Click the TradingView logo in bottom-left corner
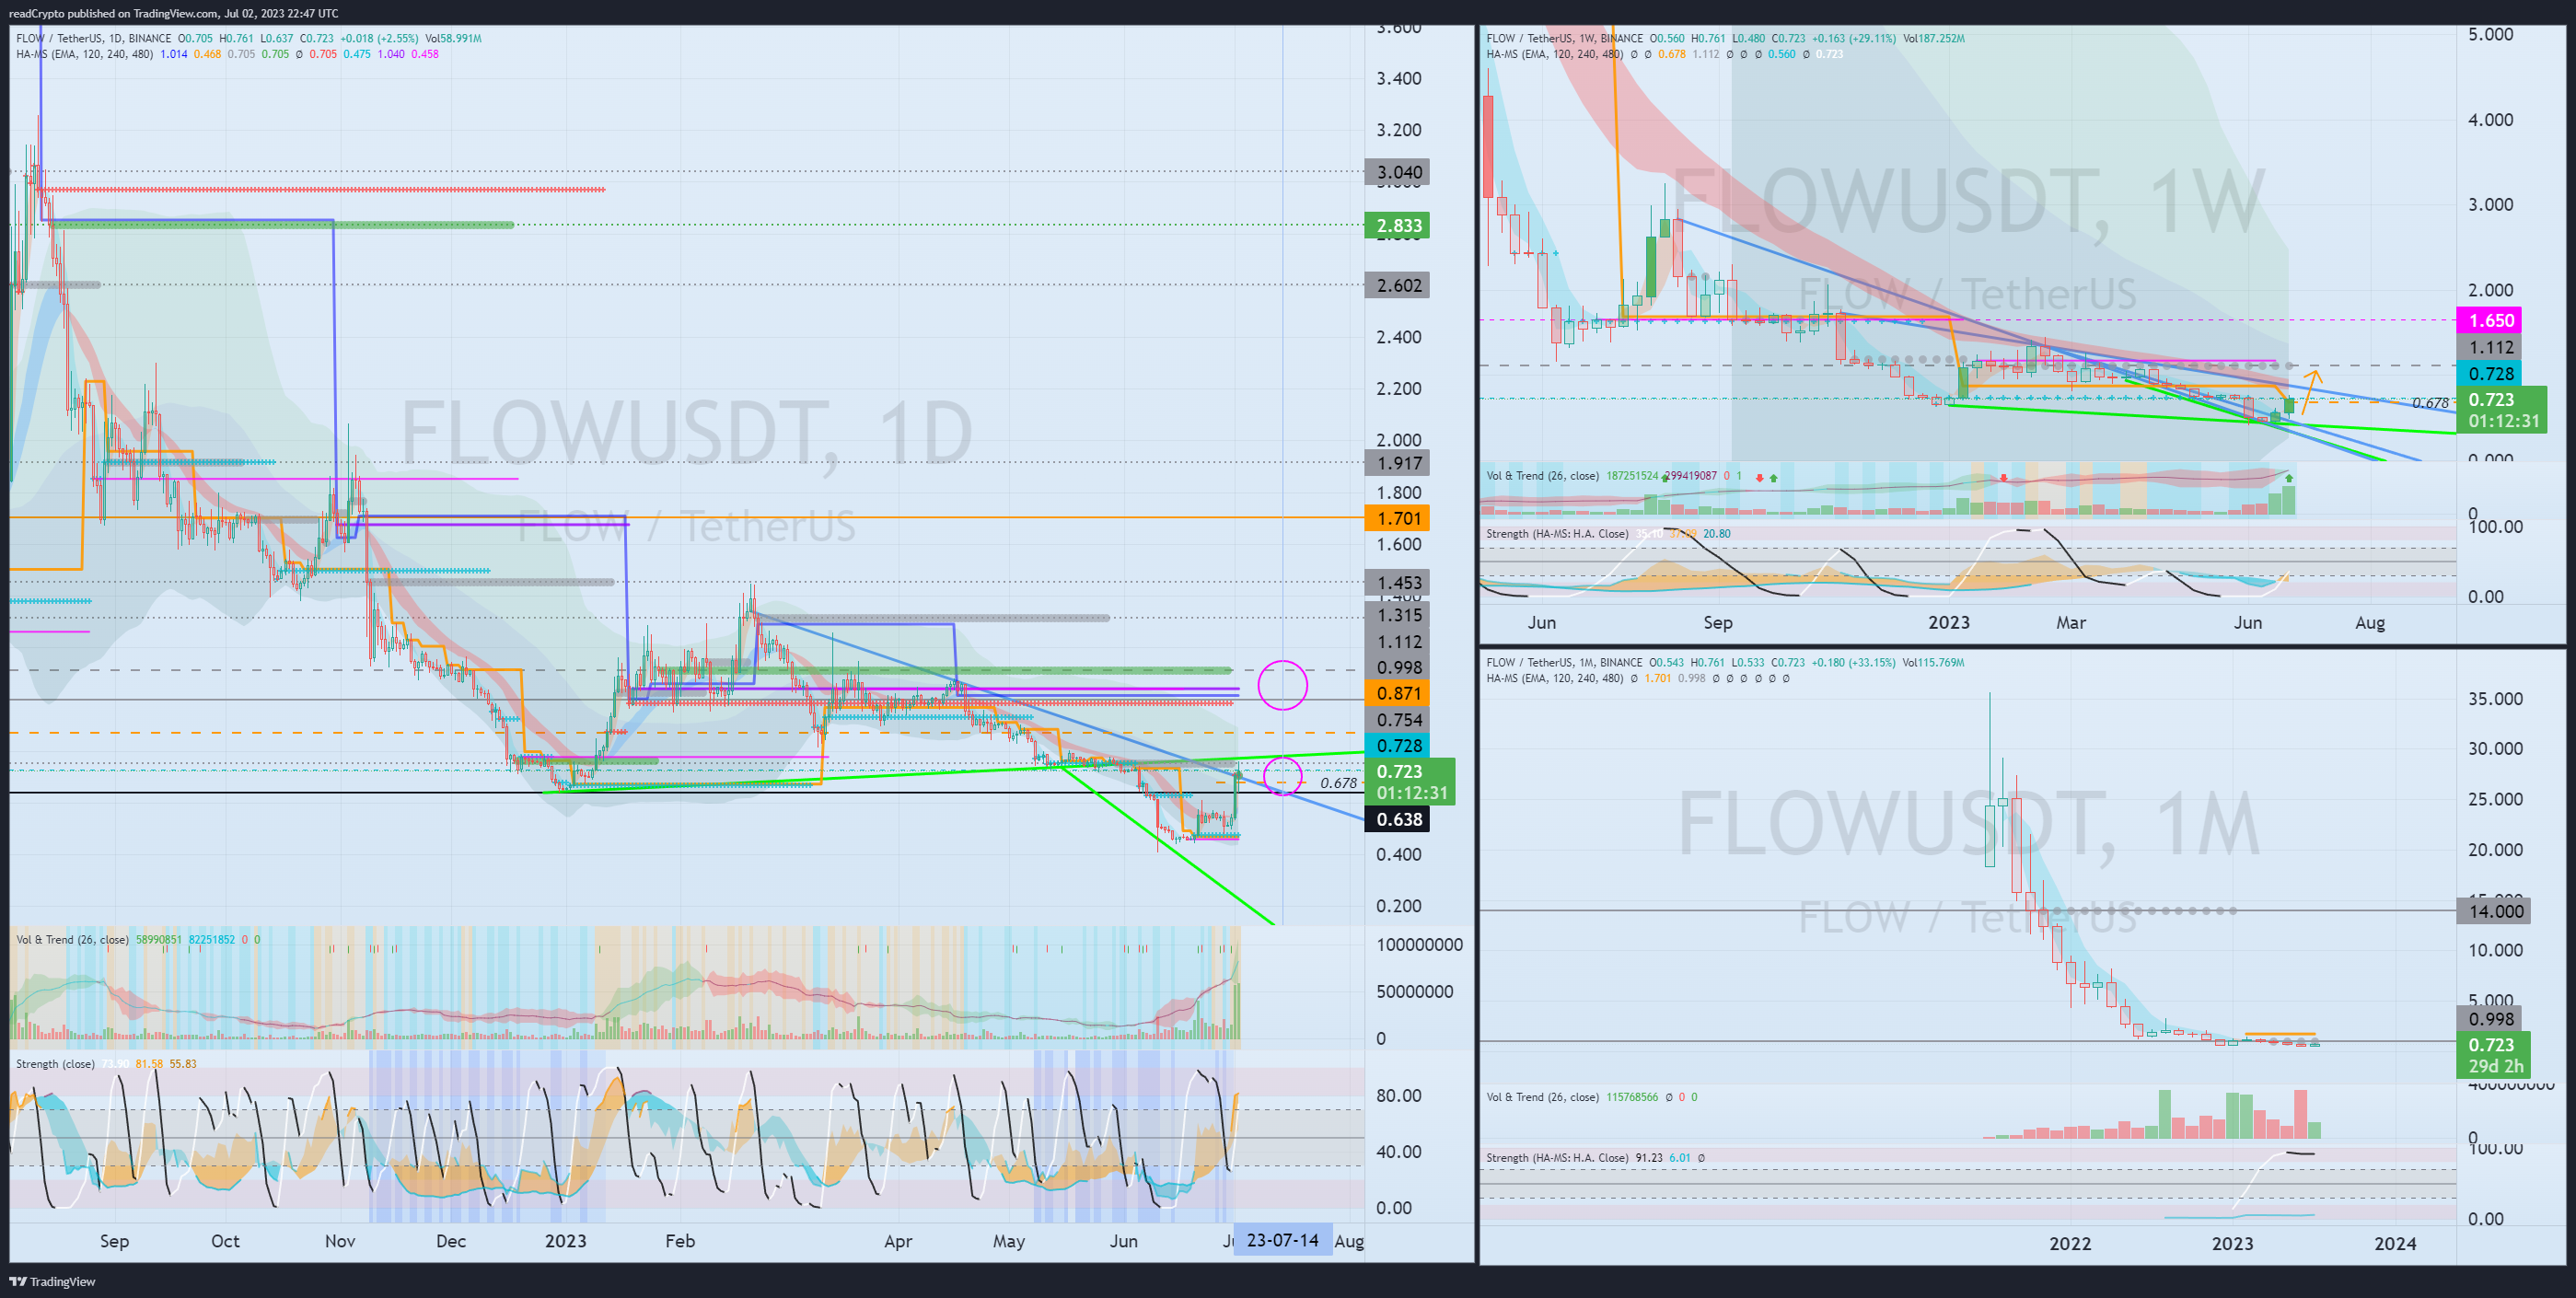This screenshot has width=2576, height=1298. pyautogui.click(x=52, y=1281)
